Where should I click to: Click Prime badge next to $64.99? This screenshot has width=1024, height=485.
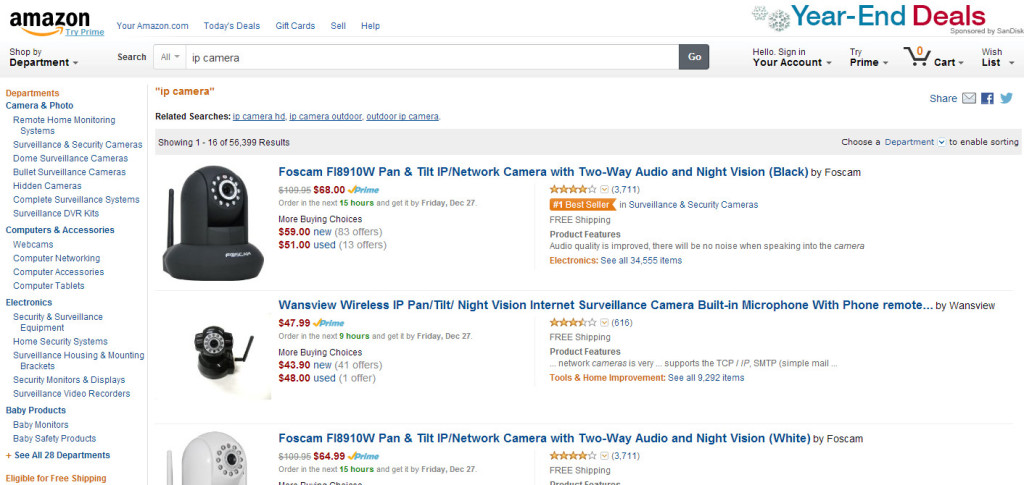point(363,456)
